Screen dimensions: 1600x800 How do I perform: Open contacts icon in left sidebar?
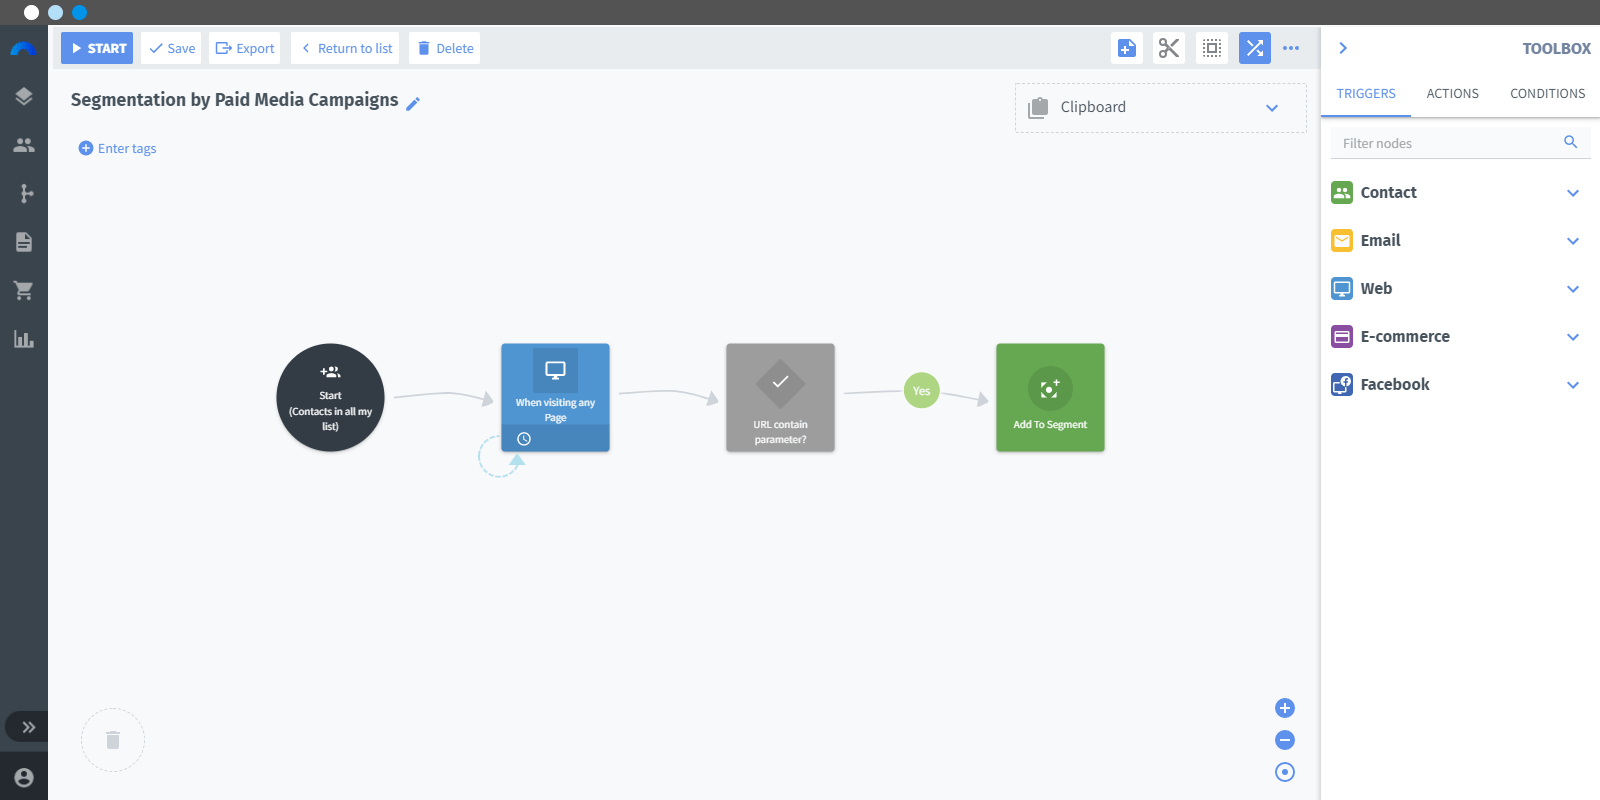pyautogui.click(x=24, y=145)
